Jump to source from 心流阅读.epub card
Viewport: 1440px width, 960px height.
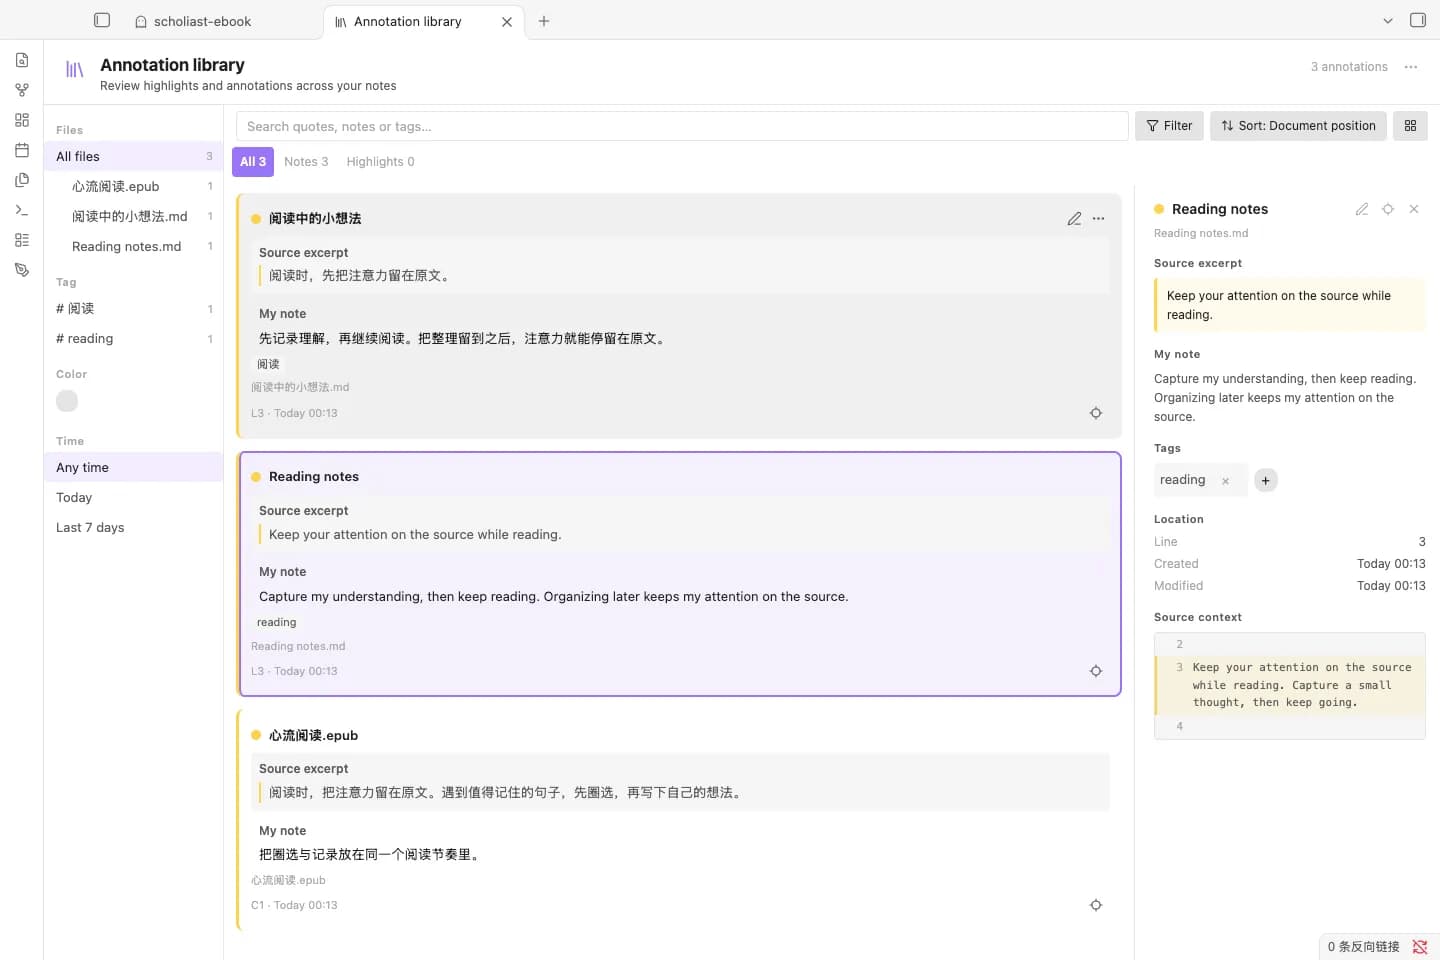click(1096, 905)
